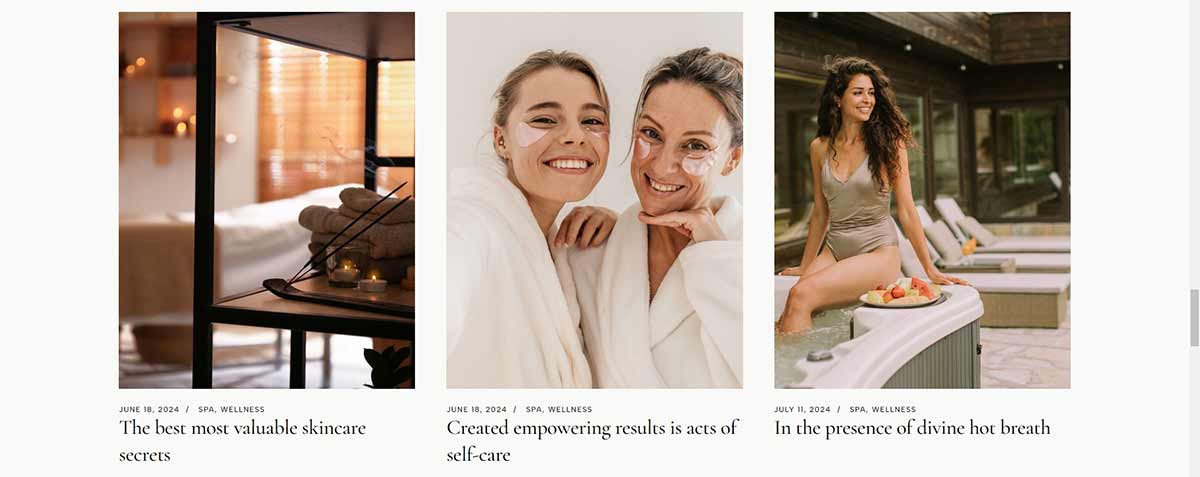Open the two women in bathrobes thumbnail
The width and height of the screenshot is (1200, 477).
(x=595, y=200)
